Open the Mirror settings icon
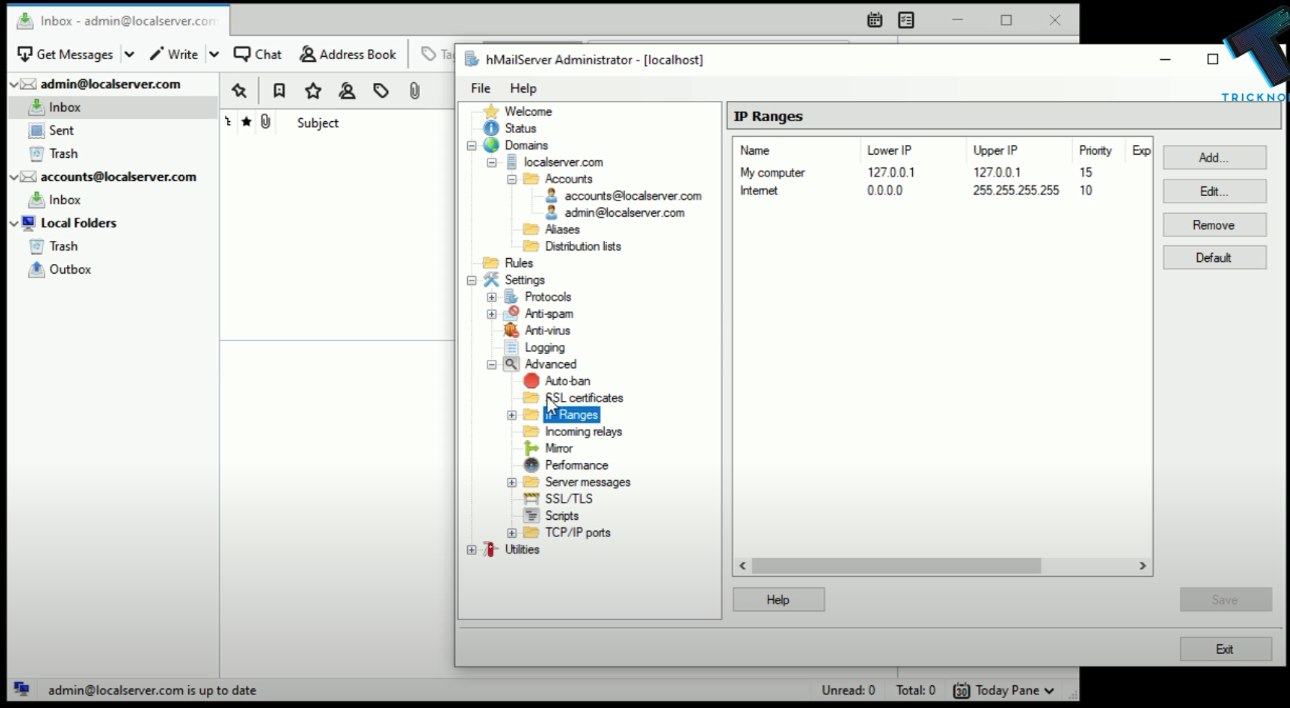1290x708 pixels. tap(531, 448)
